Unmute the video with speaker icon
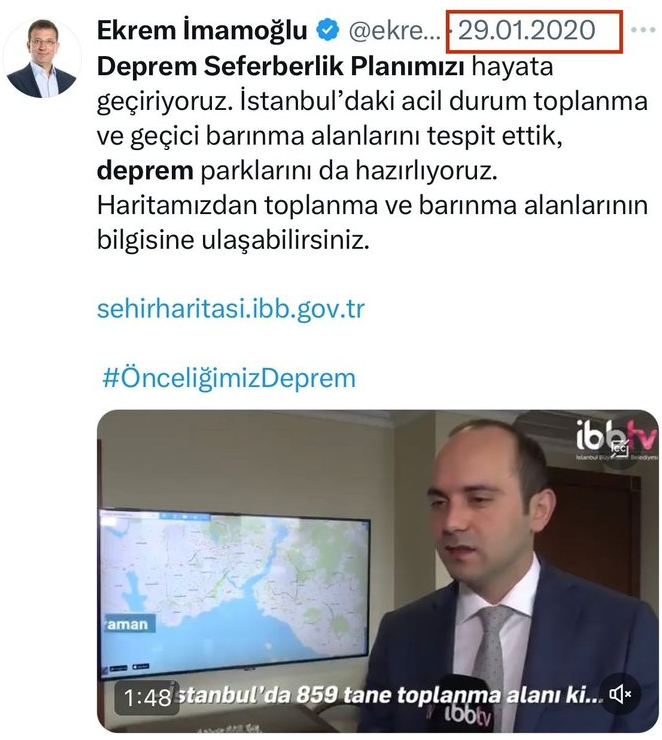The width and height of the screenshot is (662, 740). tap(620, 694)
